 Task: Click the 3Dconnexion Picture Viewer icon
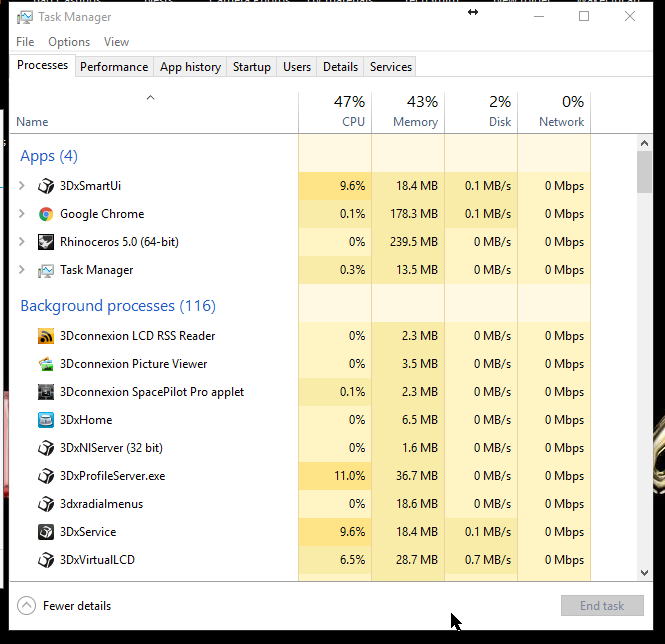click(x=46, y=364)
